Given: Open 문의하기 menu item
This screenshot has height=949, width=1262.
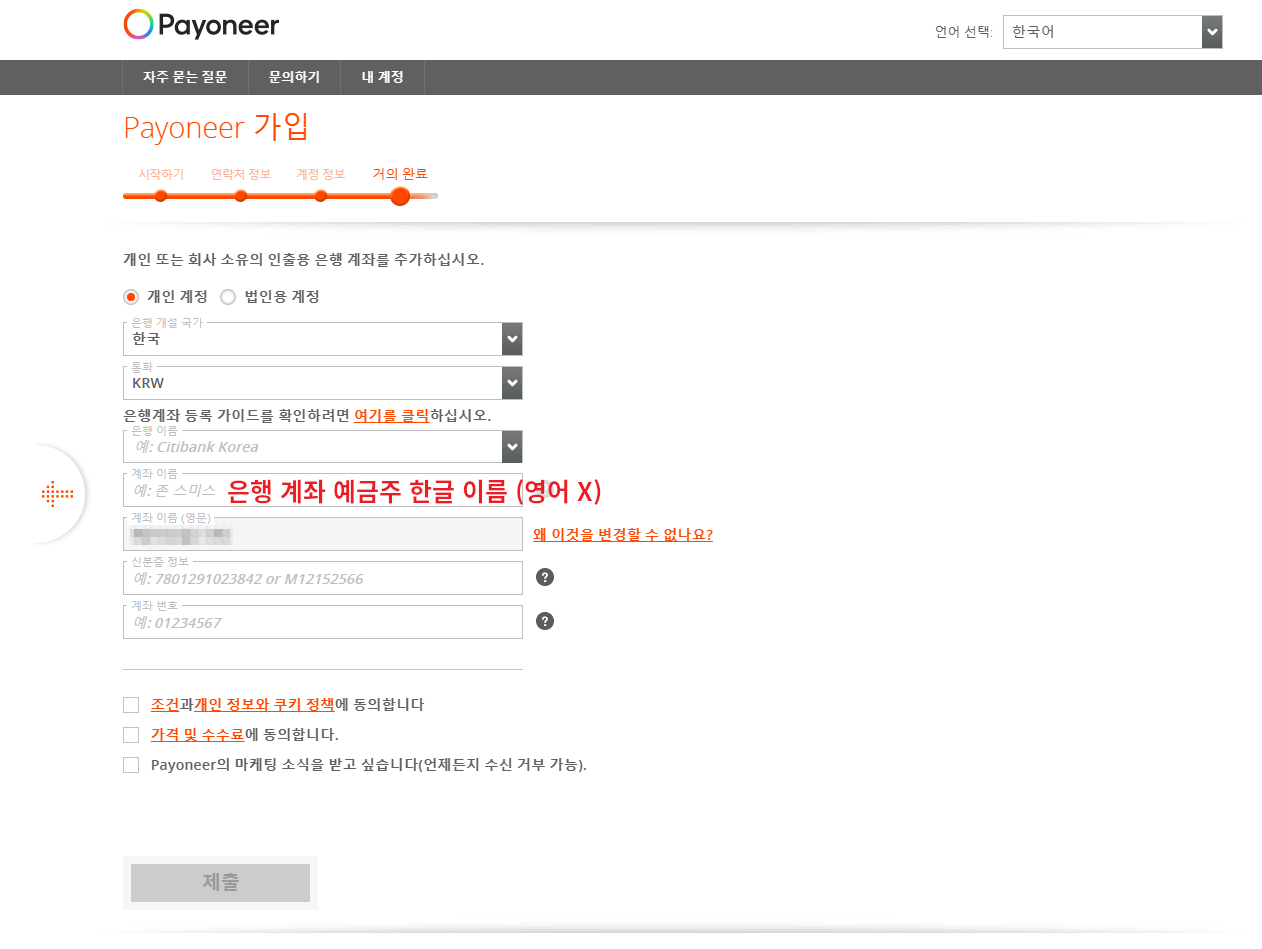Looking at the screenshot, I should tap(294, 77).
